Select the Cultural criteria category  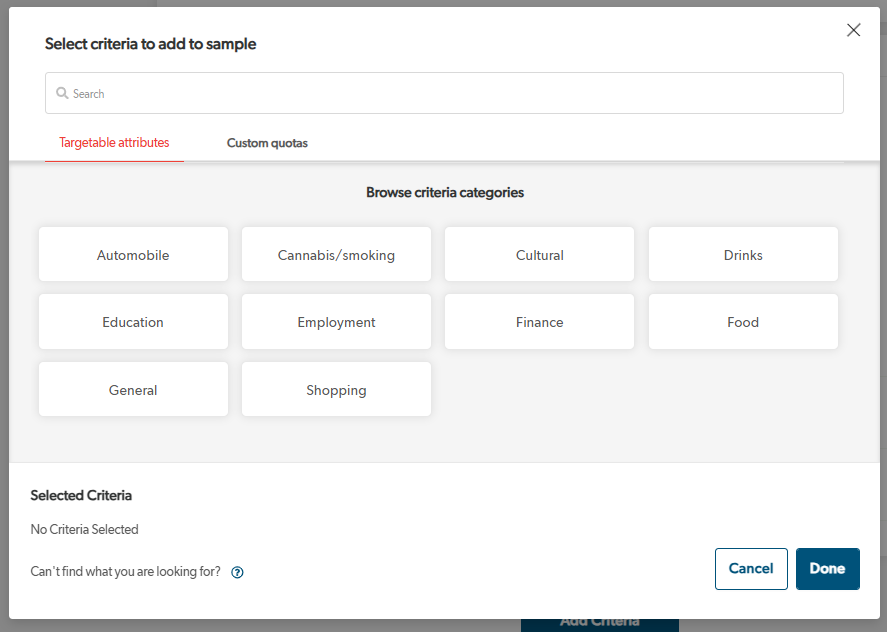[539, 255]
